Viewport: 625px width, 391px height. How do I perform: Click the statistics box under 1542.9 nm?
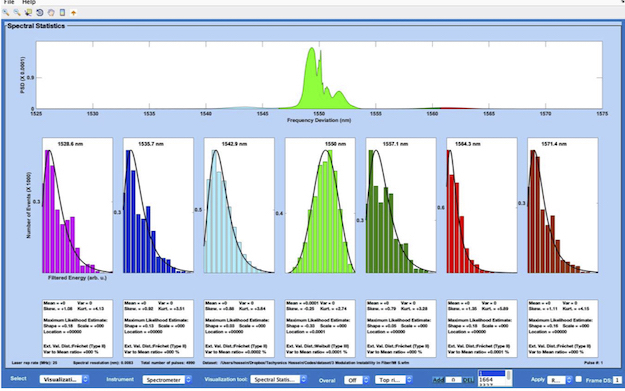239,328
